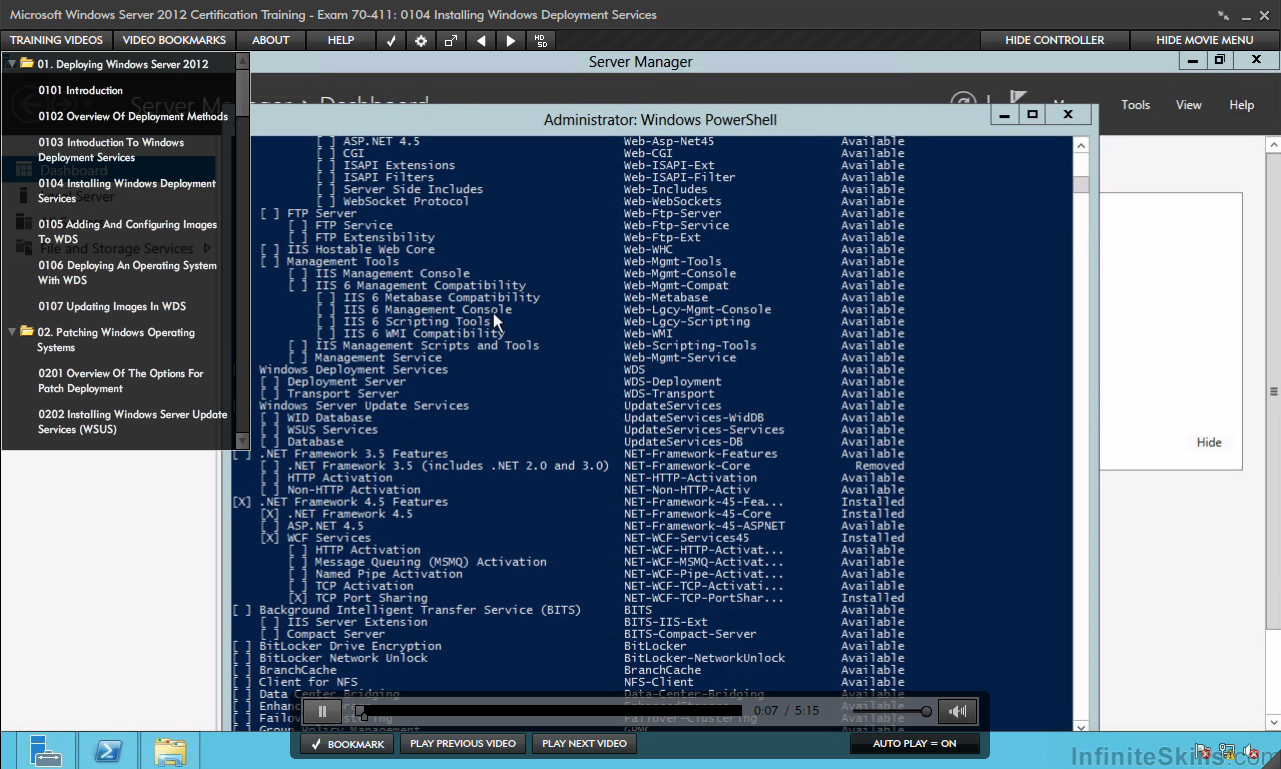Click Play Next Video button

(x=585, y=744)
